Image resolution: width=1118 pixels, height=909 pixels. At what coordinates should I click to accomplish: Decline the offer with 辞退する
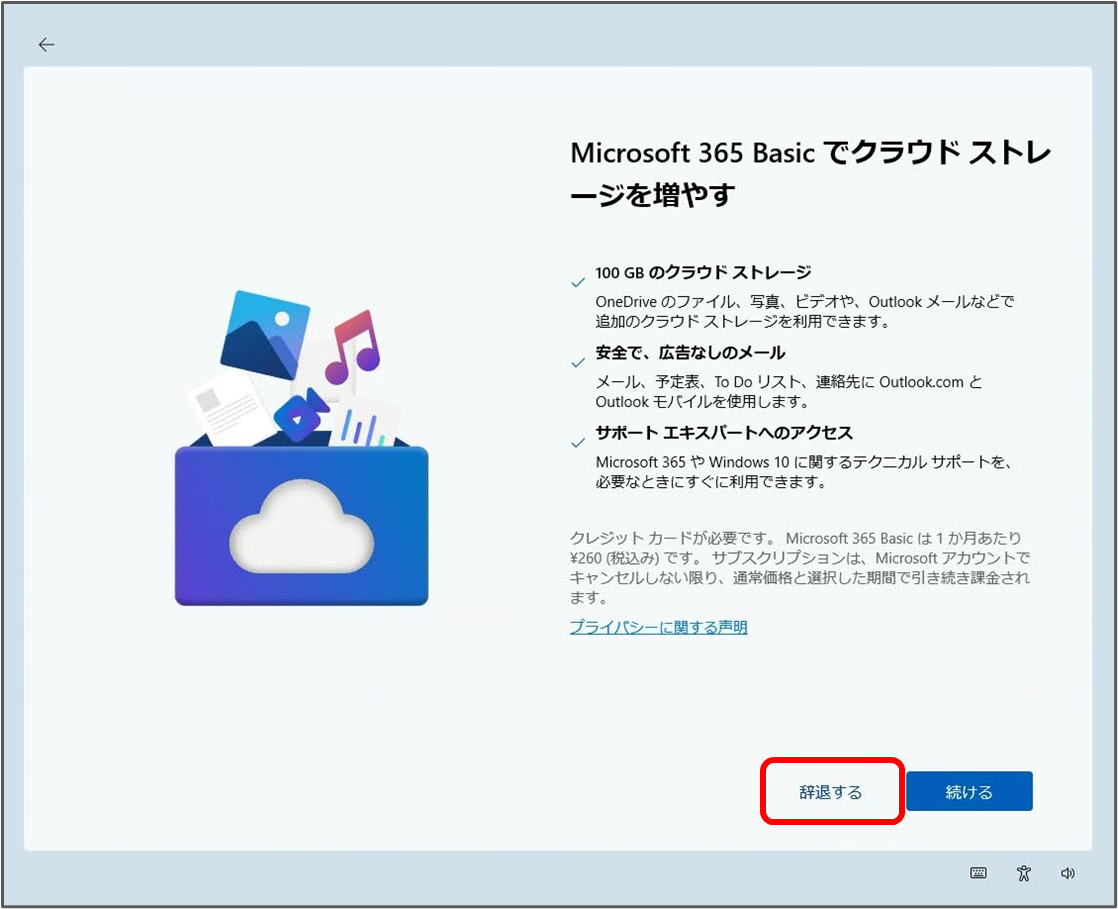pyautogui.click(x=832, y=790)
